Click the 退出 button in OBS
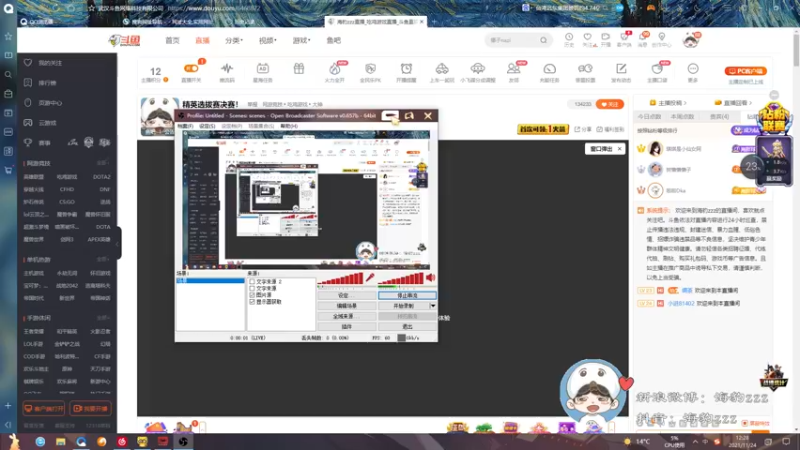Screen dimensions: 800x450 (407, 327)
